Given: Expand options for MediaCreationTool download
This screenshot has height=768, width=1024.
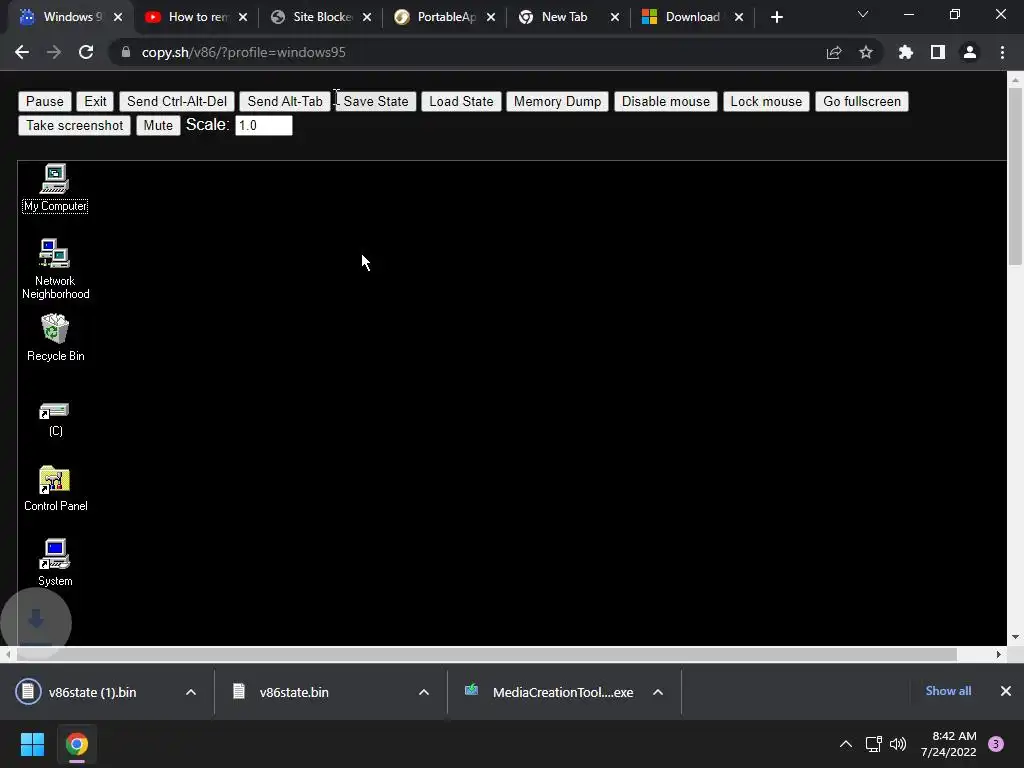Looking at the screenshot, I should [658, 692].
